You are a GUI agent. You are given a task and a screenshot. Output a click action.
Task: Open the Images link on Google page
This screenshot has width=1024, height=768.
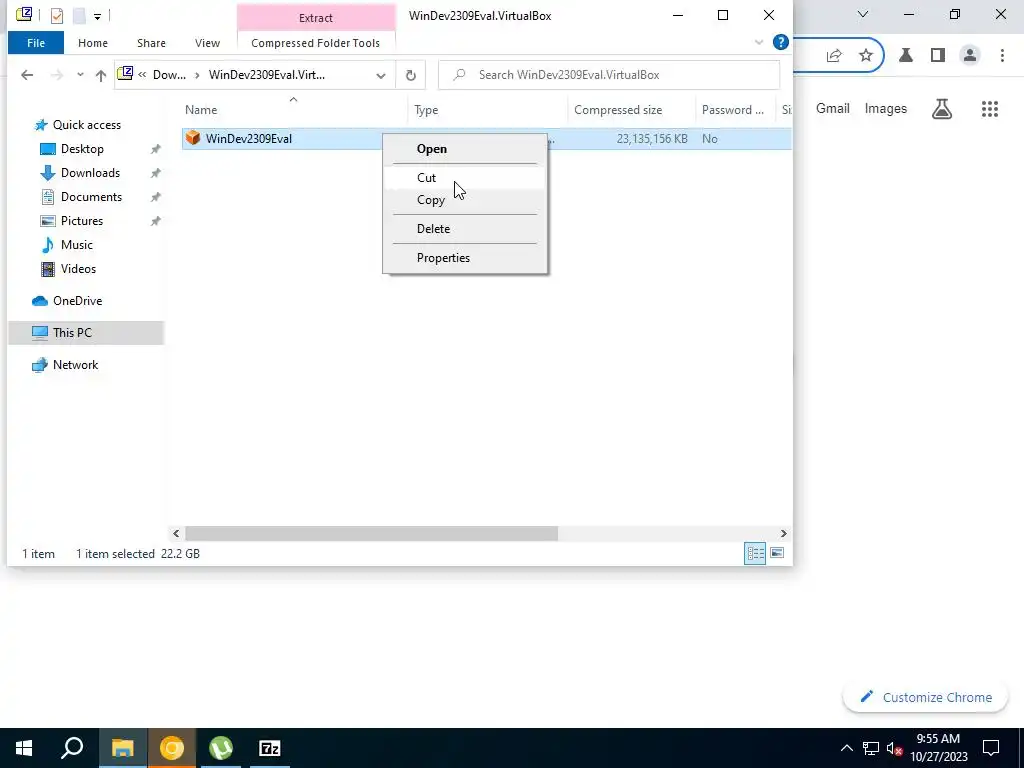click(886, 108)
